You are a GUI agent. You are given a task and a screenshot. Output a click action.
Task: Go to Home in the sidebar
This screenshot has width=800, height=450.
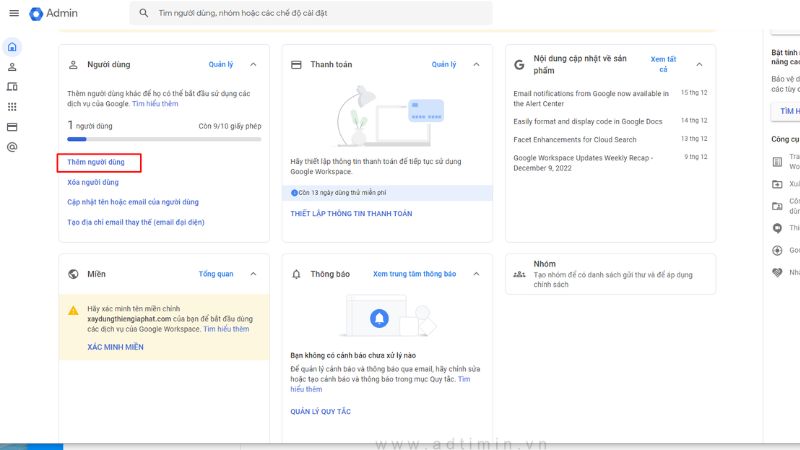coord(12,47)
